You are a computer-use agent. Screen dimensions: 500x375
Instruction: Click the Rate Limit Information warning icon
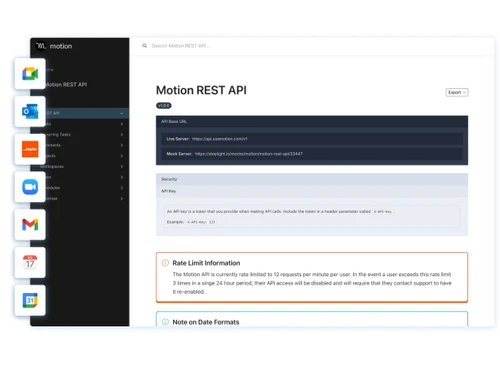coord(165,263)
